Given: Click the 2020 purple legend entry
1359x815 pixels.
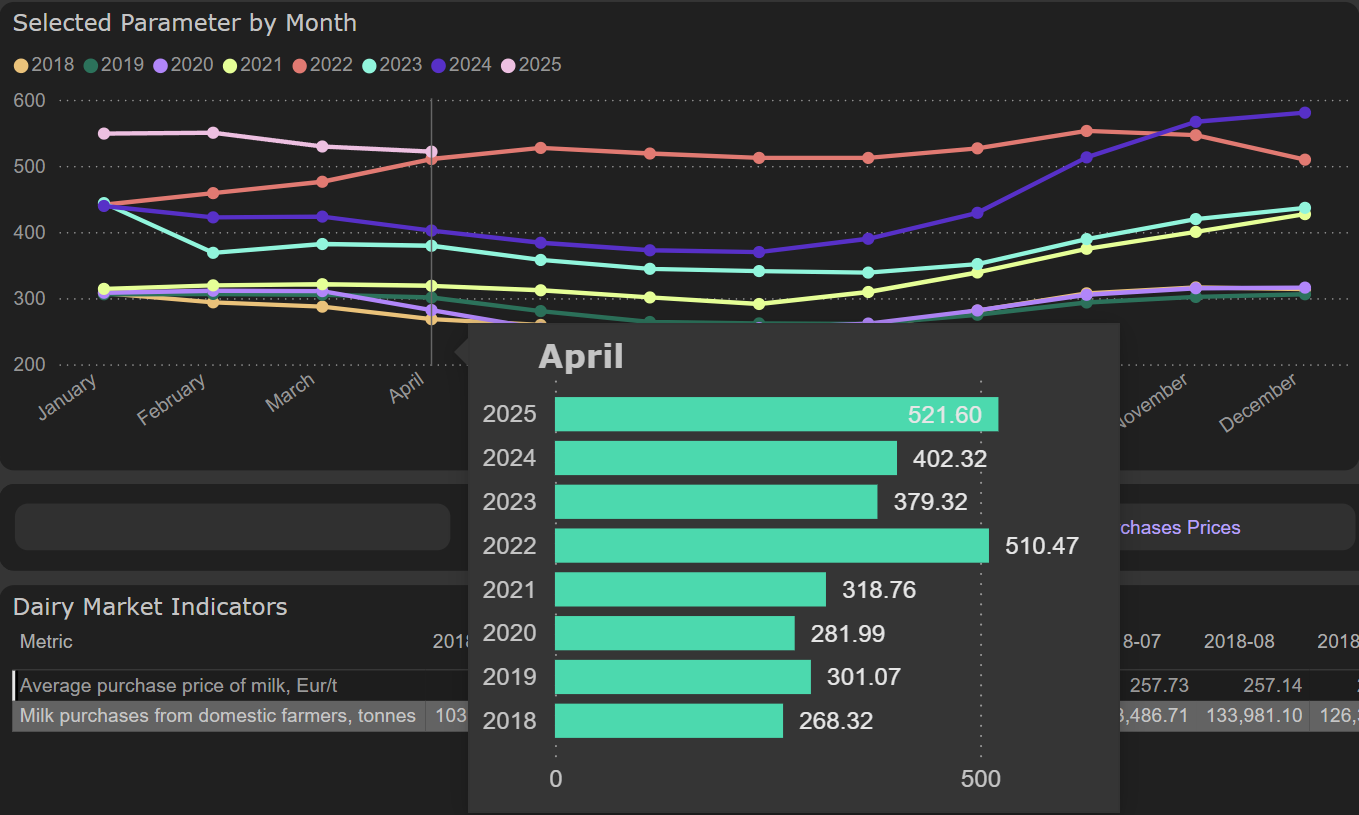Looking at the screenshot, I should click(160, 65).
